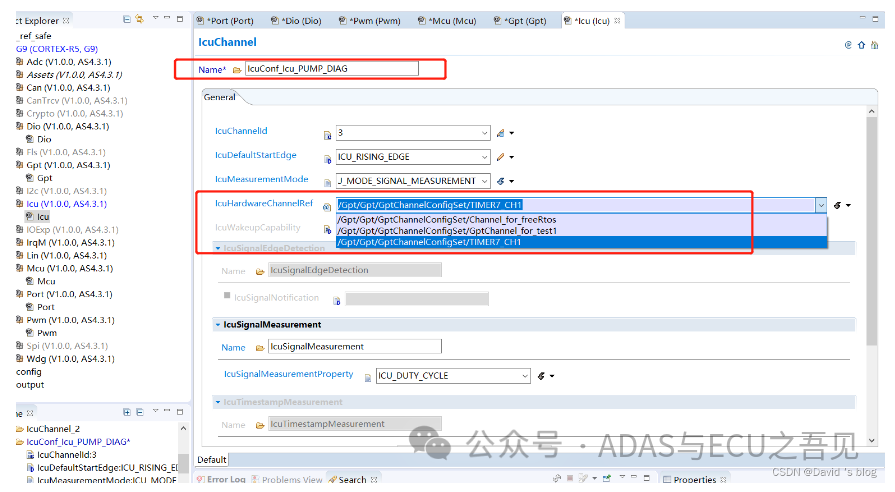Screen dimensions: 895x492
Task: Click the pencil icon beside IcuDefaultStartEdge
Action: pos(501,157)
